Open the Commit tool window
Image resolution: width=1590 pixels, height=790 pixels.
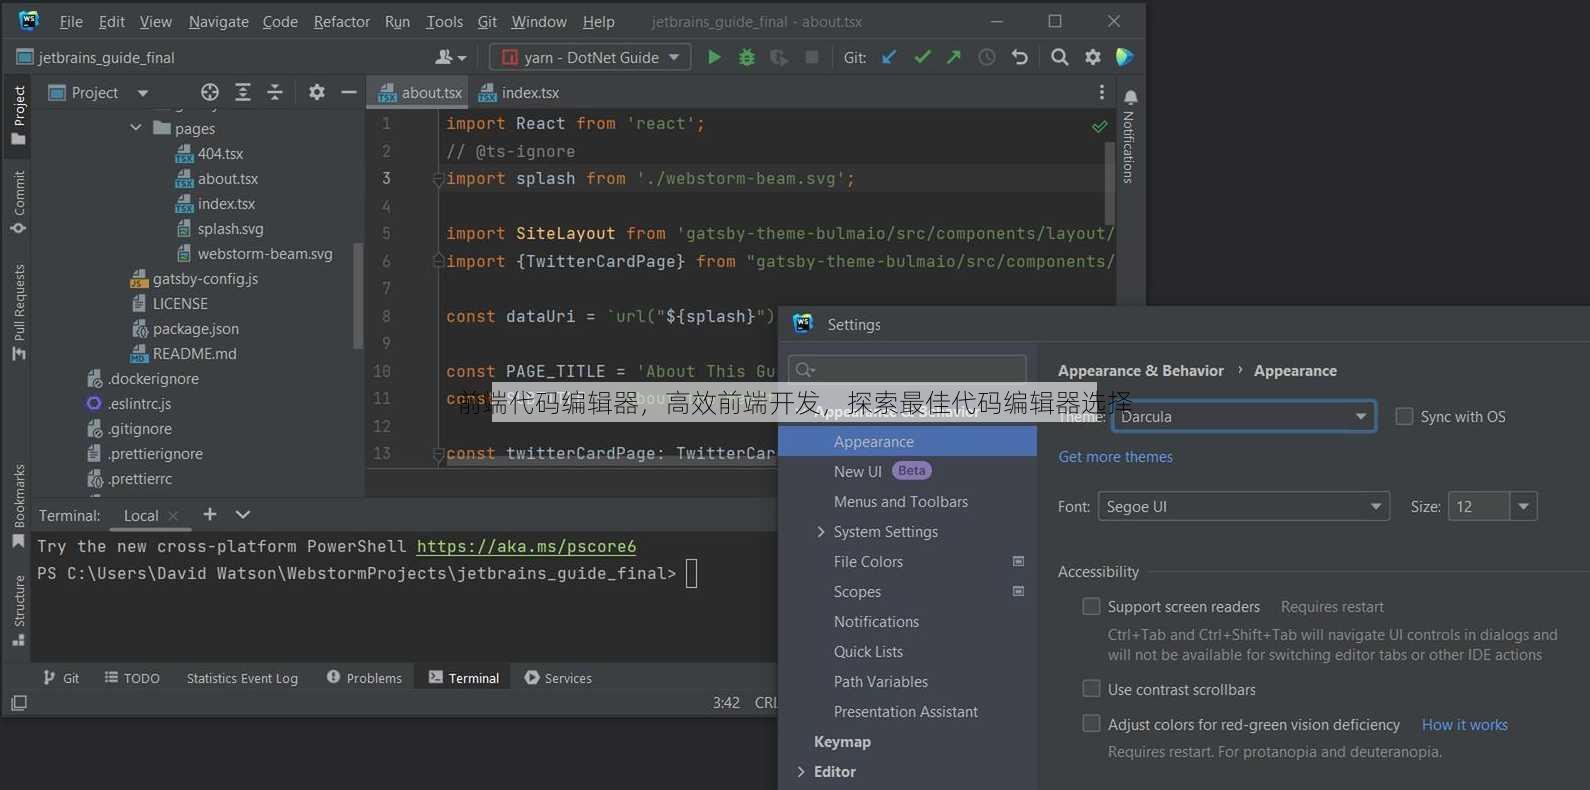pyautogui.click(x=19, y=203)
